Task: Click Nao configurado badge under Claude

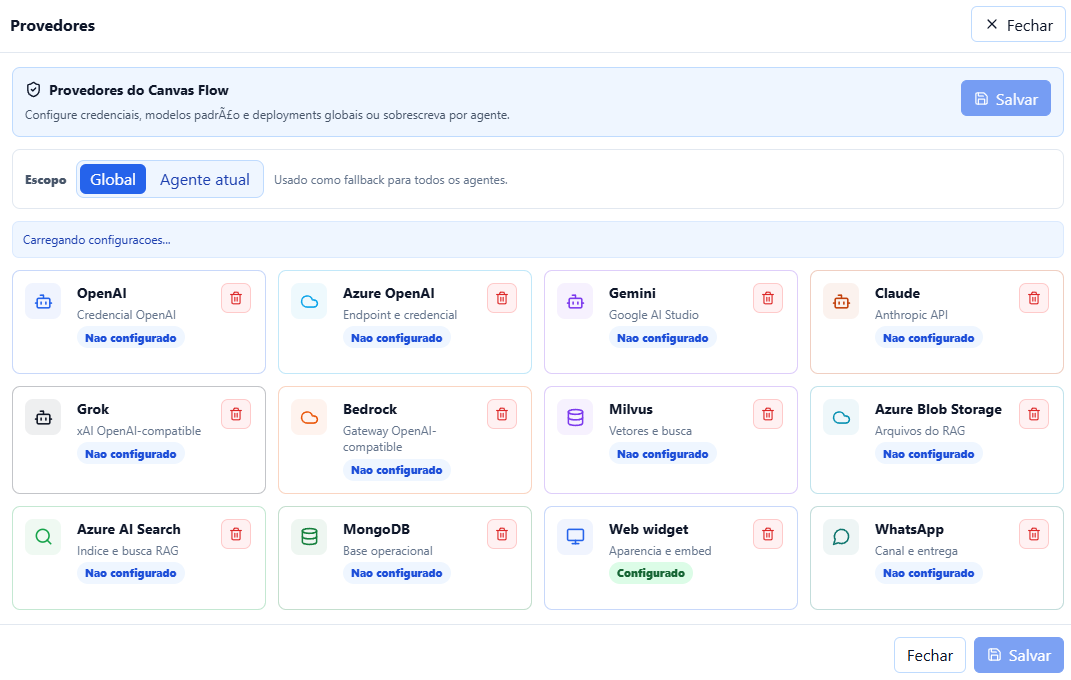Action: (x=929, y=338)
